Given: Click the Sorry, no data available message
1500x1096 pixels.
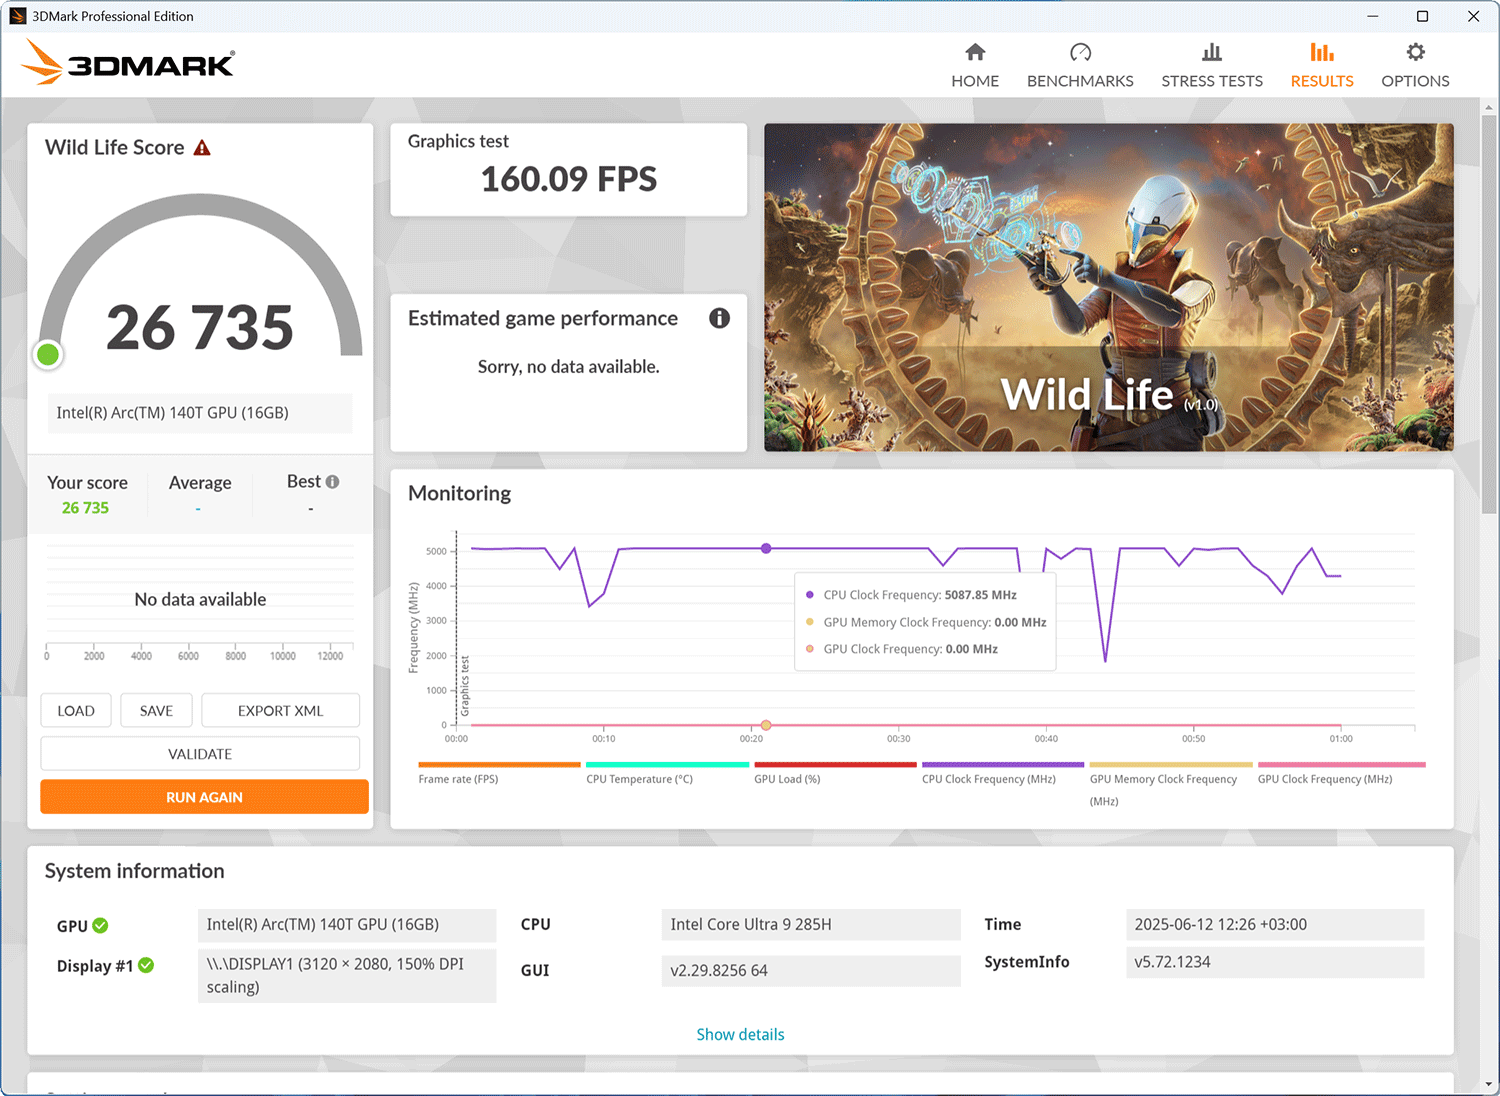Looking at the screenshot, I should point(569,366).
